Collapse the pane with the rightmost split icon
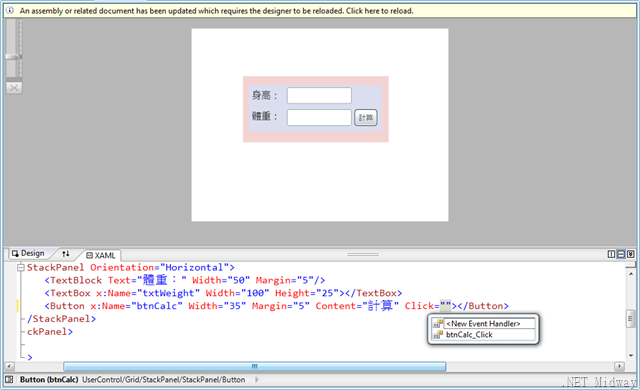The image size is (640, 390). click(x=631, y=254)
